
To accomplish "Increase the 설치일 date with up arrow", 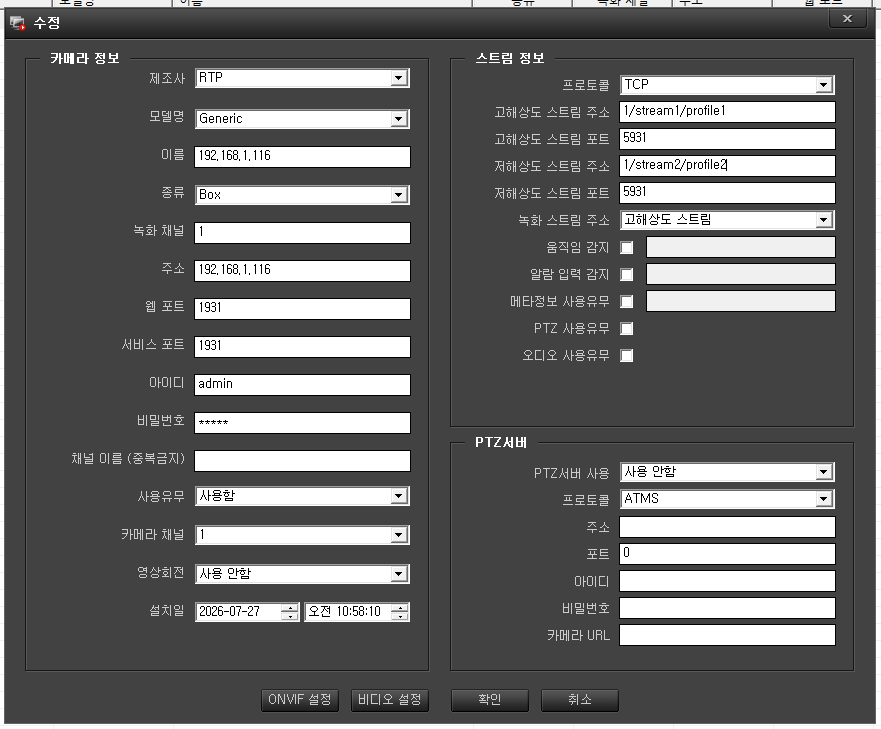I will pos(290,608).
